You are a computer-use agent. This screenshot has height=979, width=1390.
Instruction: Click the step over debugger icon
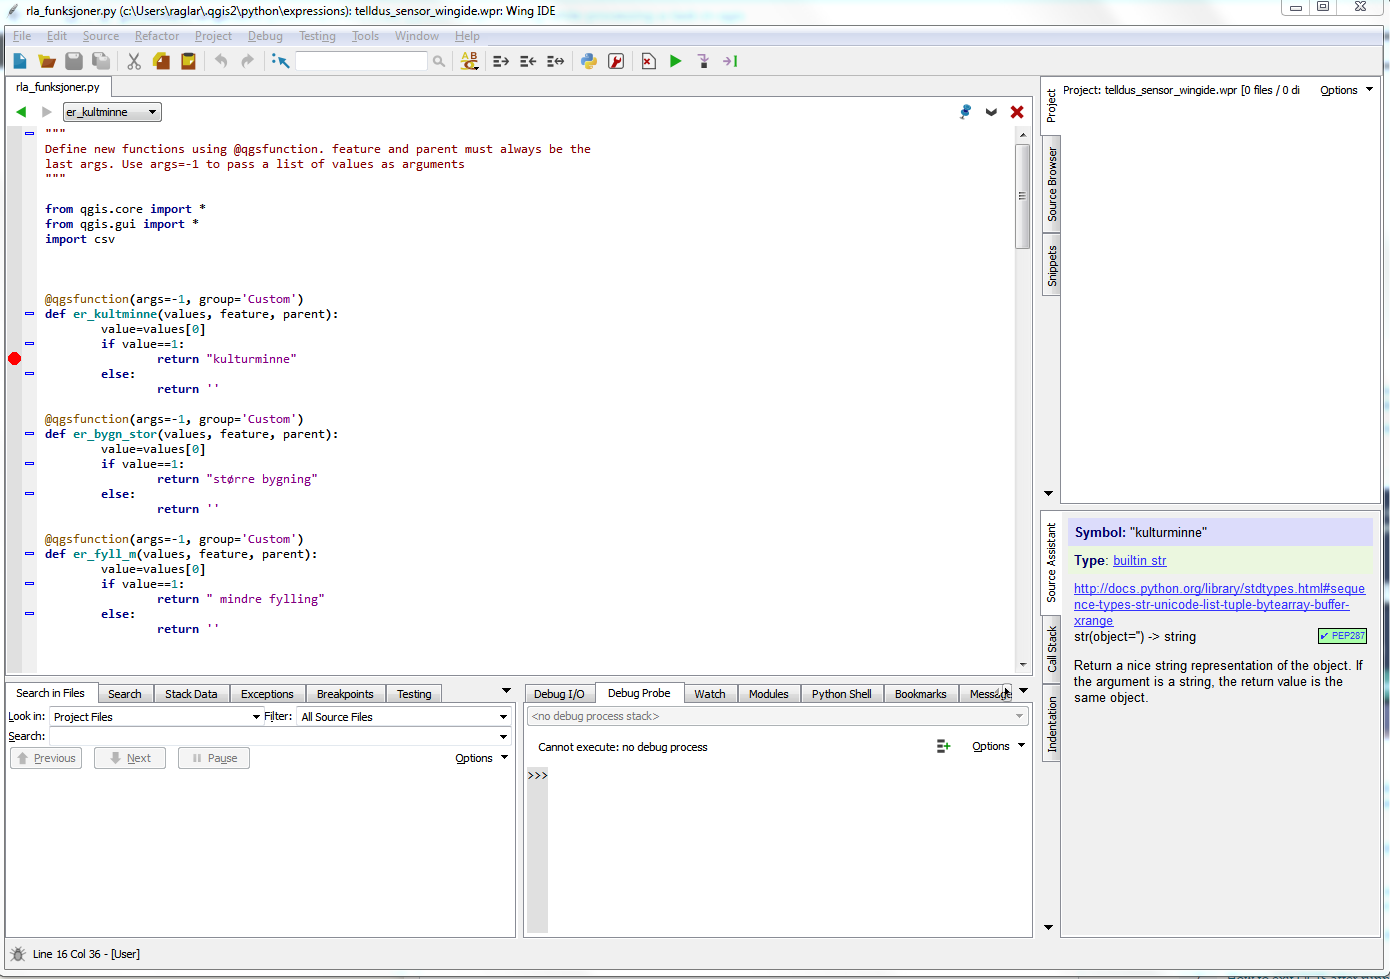730,61
